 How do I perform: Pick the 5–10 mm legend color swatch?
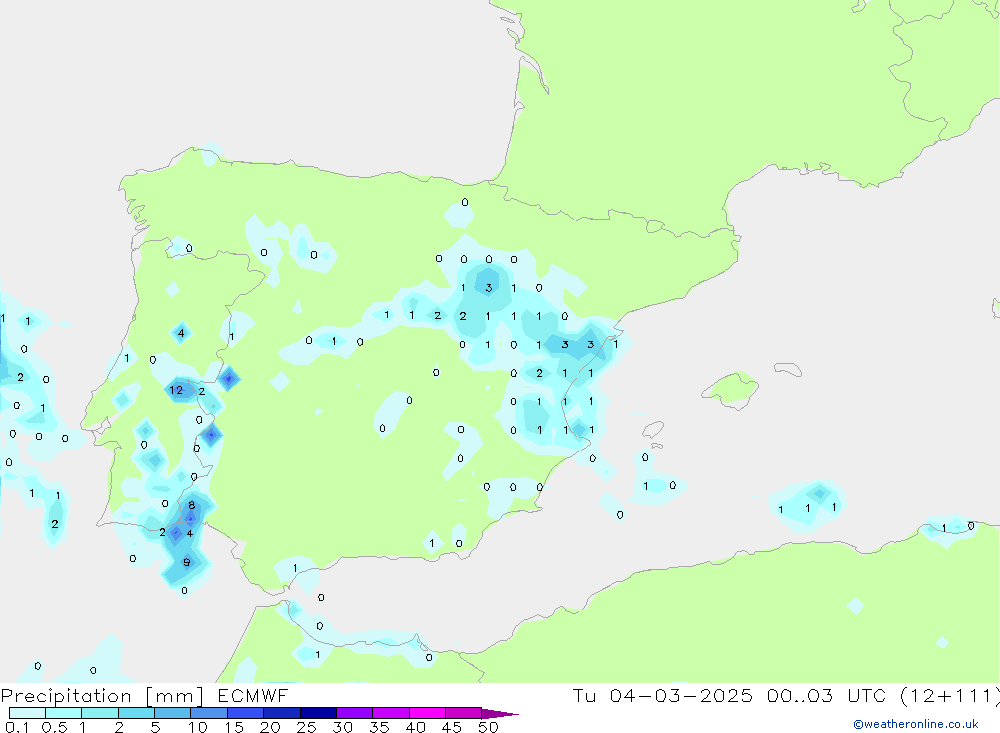(x=173, y=713)
